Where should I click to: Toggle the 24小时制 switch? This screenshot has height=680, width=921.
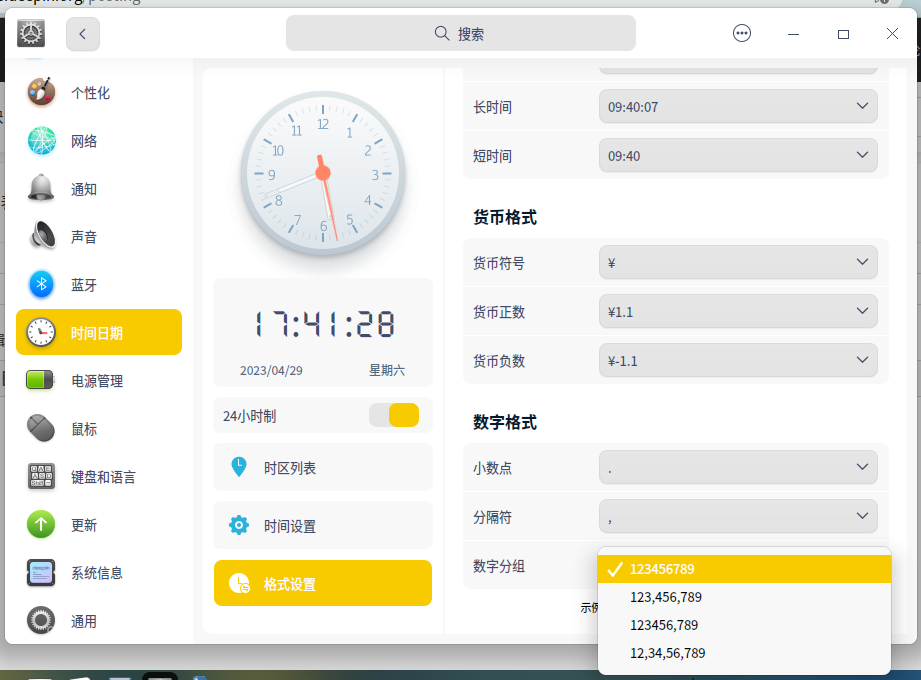[394, 415]
